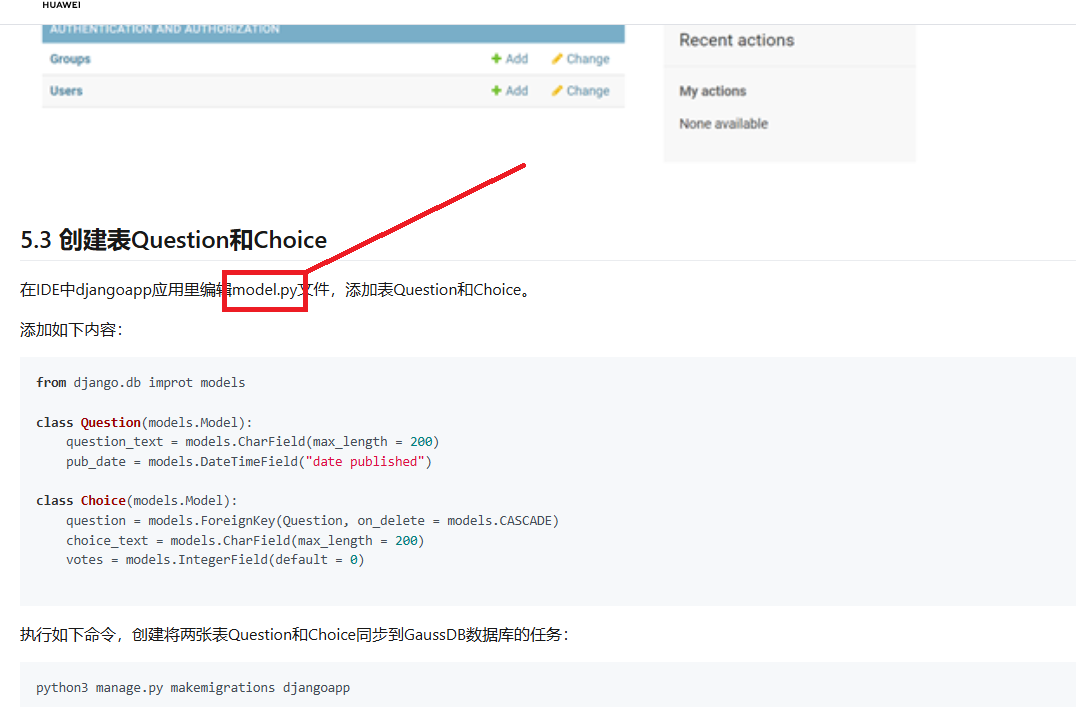The image size is (1076, 707).
Task: Open the Groups link
Action: [70, 59]
